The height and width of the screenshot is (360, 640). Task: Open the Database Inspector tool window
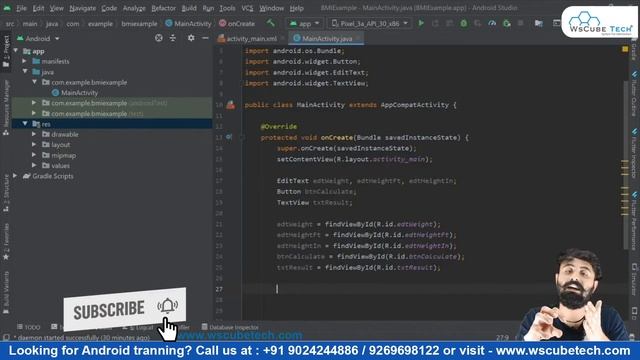click(x=230, y=327)
